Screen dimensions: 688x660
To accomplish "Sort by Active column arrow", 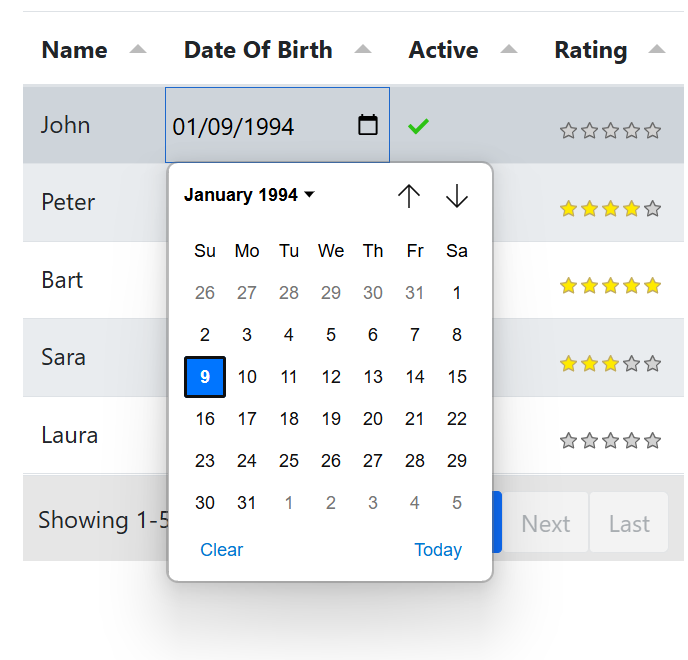I will coord(509,50).
